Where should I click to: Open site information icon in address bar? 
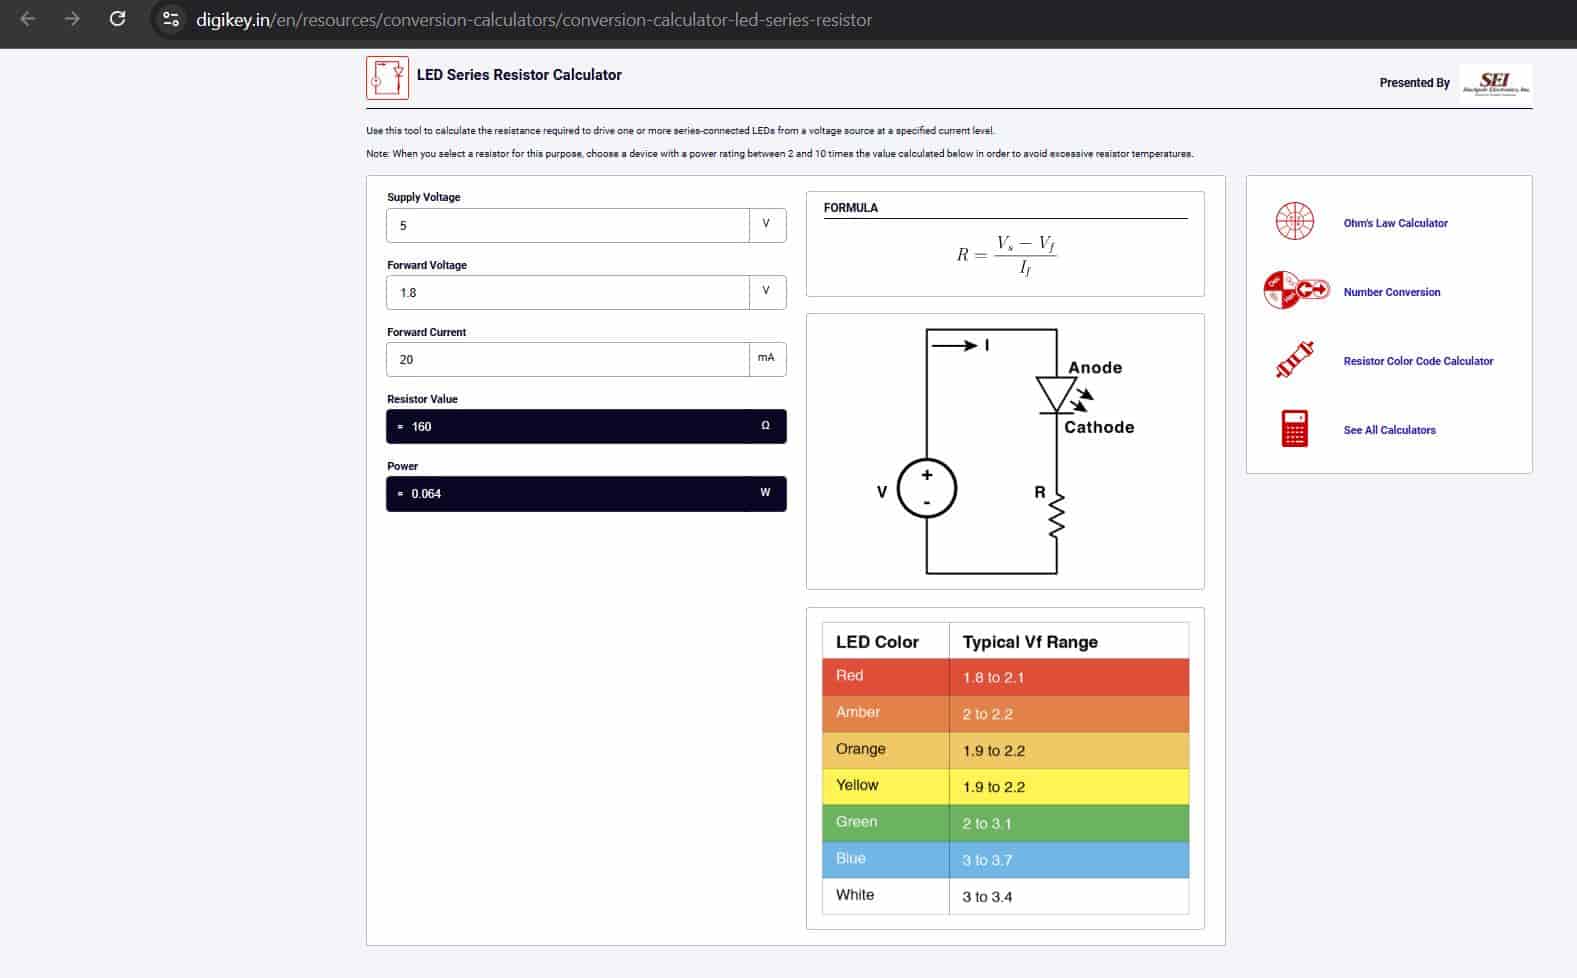(171, 19)
